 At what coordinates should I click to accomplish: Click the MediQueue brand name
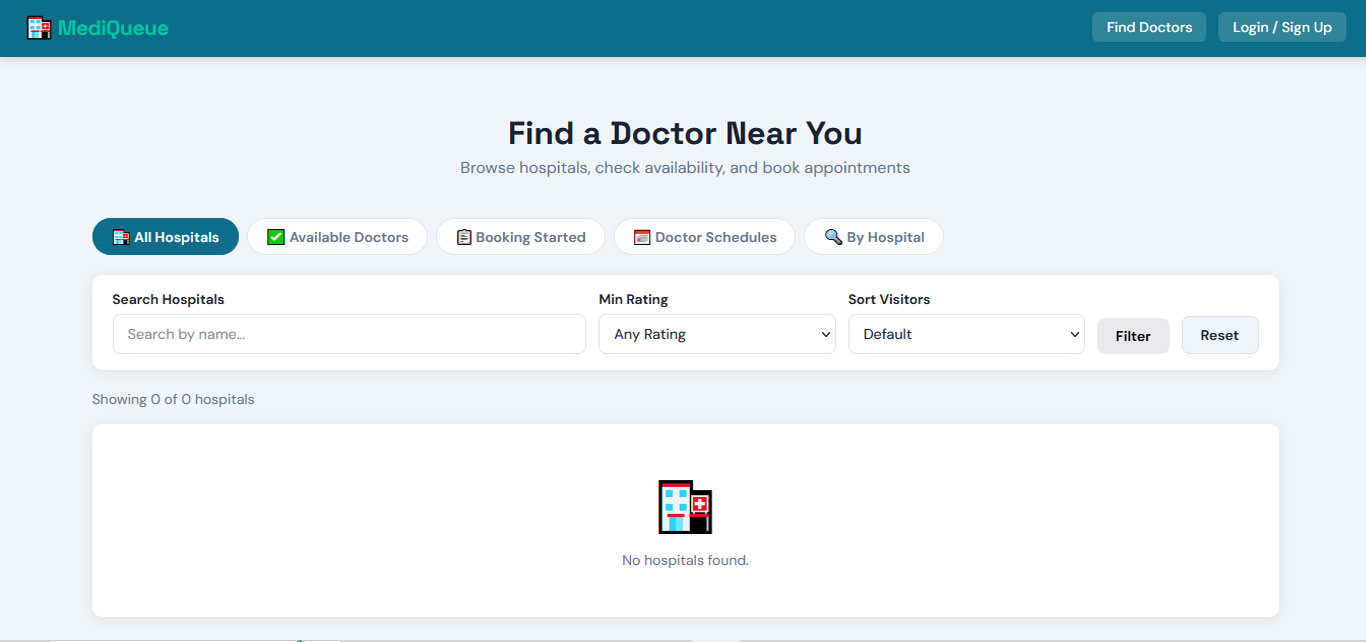[113, 28]
